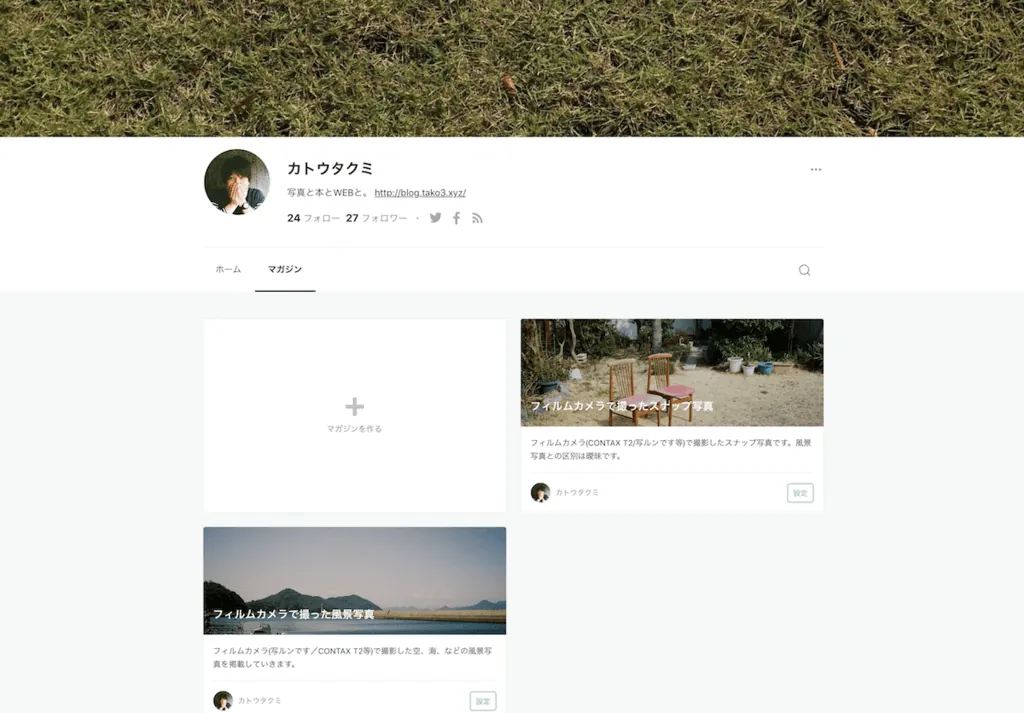Click the small avatar on the landscape photo magazine
Screen dimensions: 1024x713
pos(224,700)
